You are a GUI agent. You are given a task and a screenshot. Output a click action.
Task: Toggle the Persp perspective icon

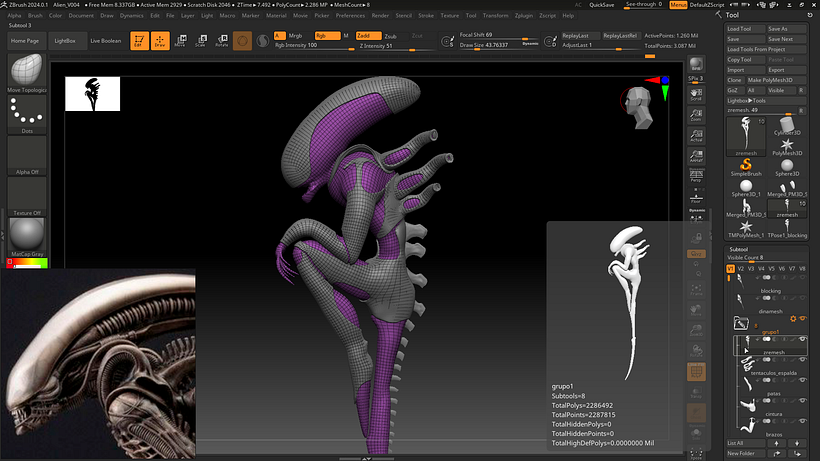(x=696, y=176)
